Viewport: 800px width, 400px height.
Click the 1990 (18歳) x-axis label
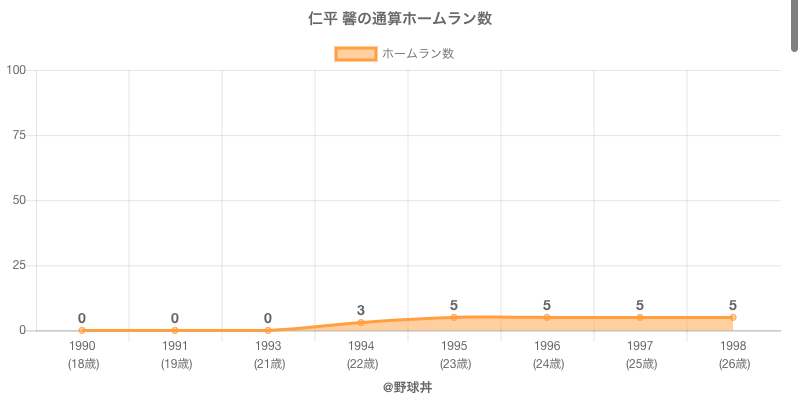(82, 354)
